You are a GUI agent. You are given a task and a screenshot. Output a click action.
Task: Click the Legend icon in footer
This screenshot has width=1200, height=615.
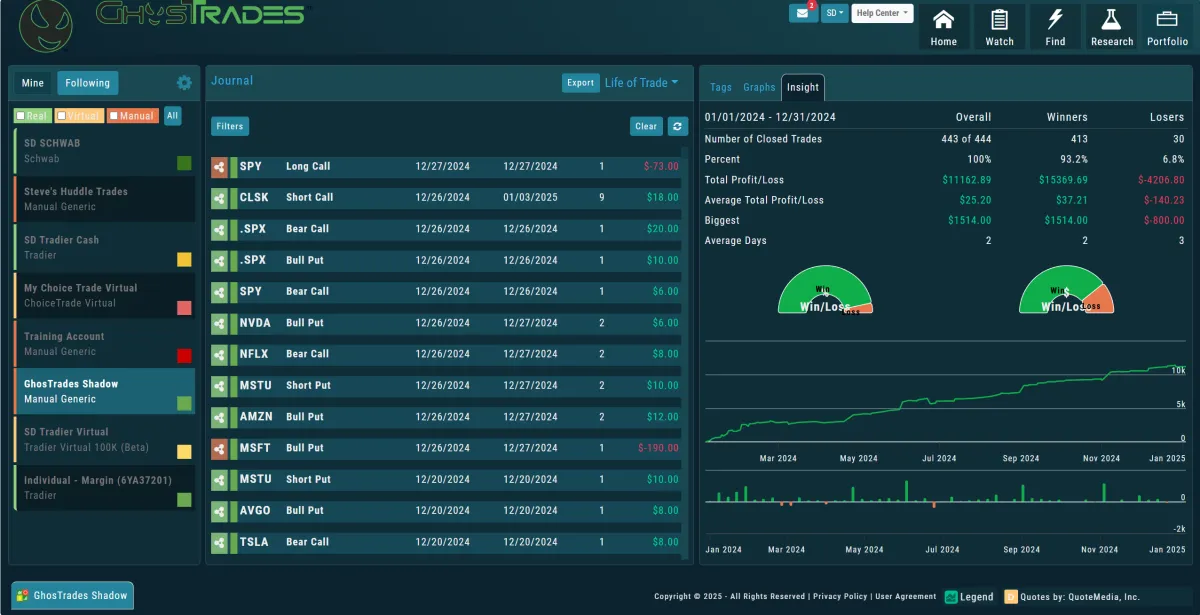(951, 597)
